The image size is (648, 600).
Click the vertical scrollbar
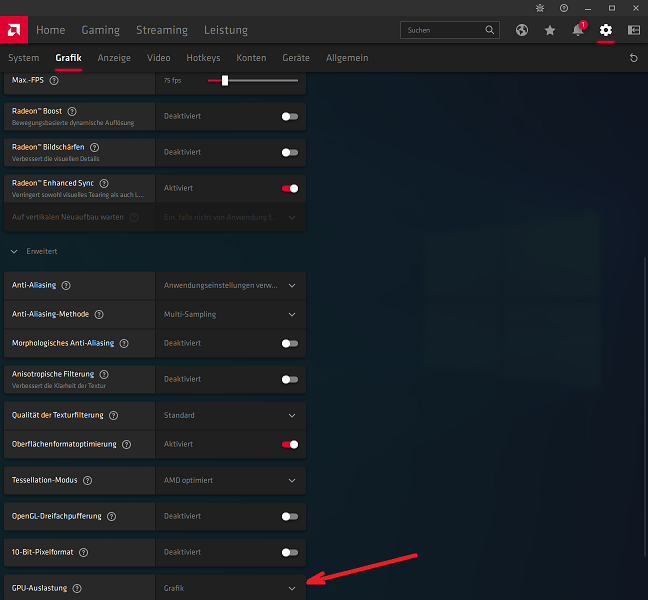[645, 407]
